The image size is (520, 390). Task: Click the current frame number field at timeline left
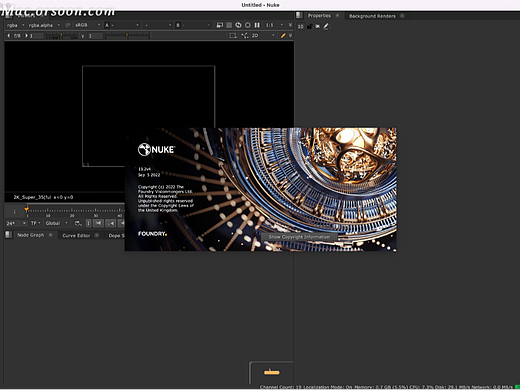(14, 211)
